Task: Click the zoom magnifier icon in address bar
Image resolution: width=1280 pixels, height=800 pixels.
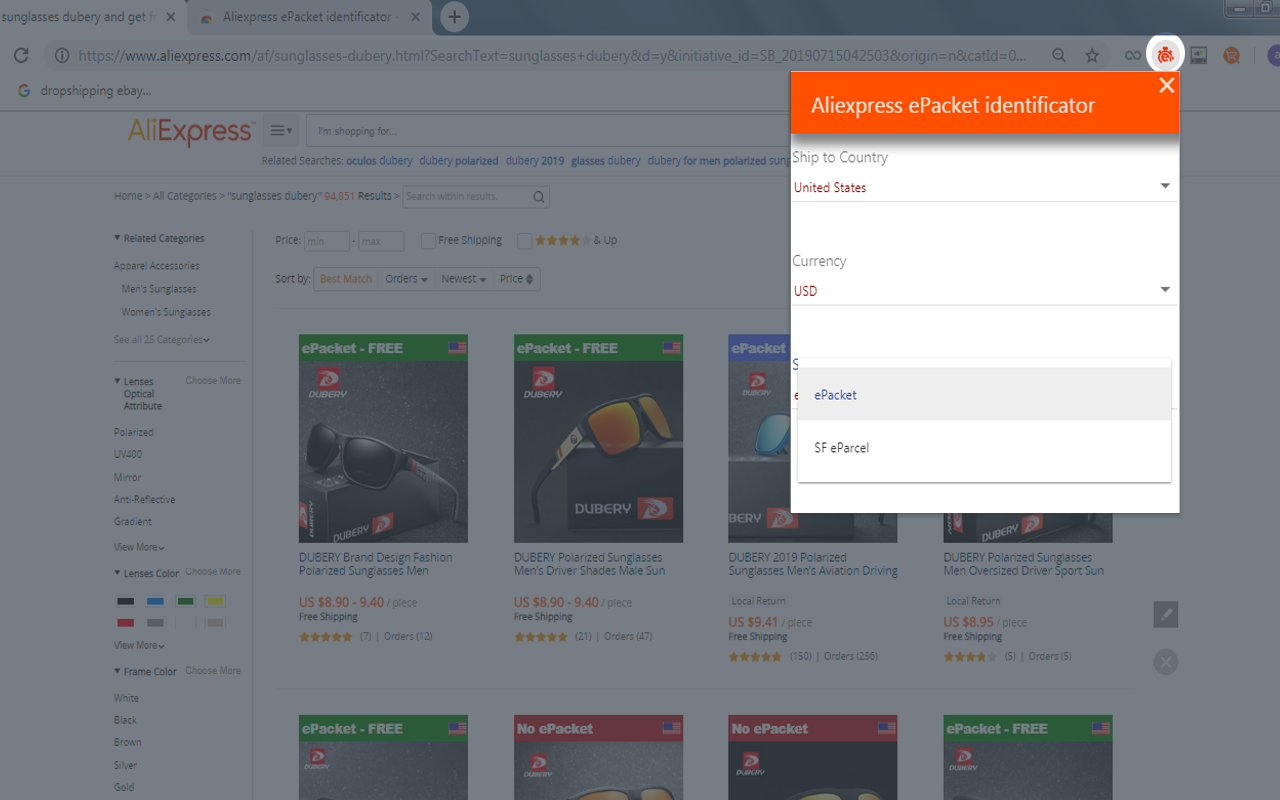Action: 1059,56
